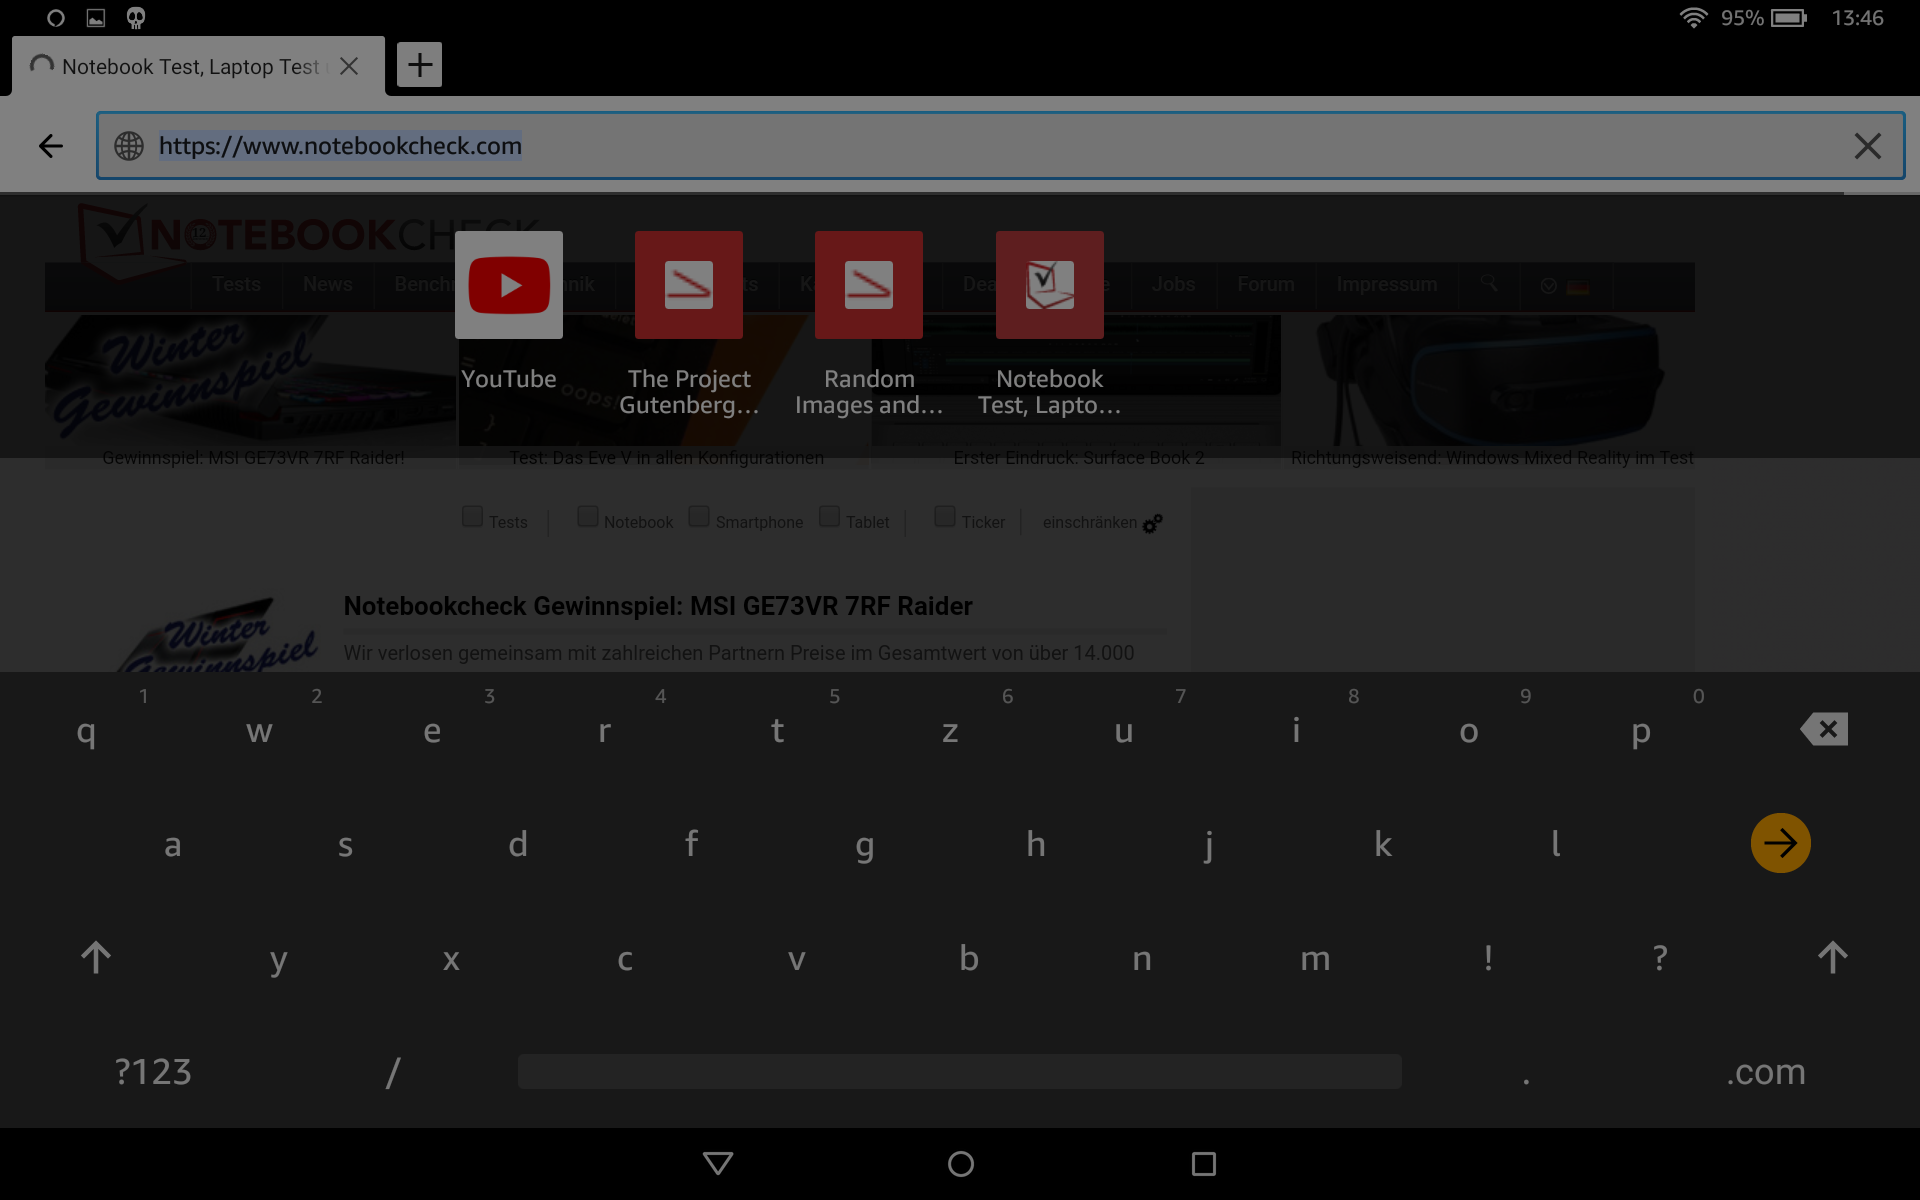Toggle the right shift key
1920x1200 pixels.
1832,958
